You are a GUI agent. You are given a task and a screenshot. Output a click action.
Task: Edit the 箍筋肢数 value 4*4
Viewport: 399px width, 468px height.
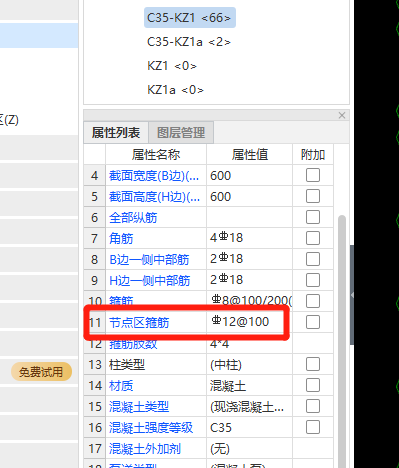tap(250, 345)
